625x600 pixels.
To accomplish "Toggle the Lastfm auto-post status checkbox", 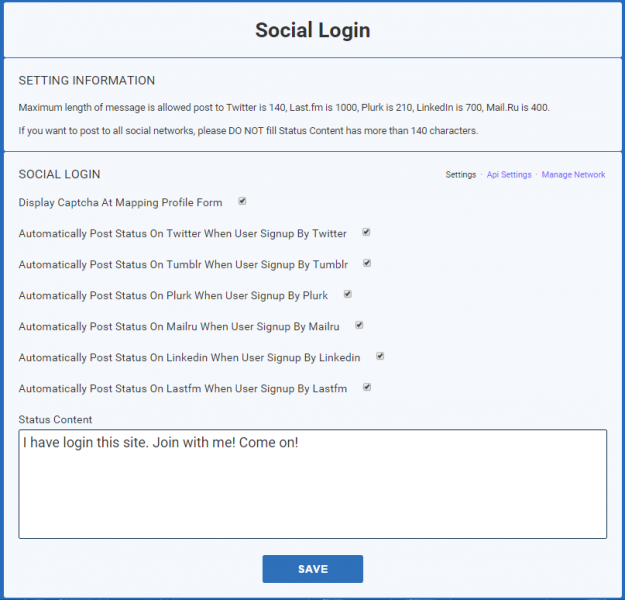I will (x=367, y=387).
